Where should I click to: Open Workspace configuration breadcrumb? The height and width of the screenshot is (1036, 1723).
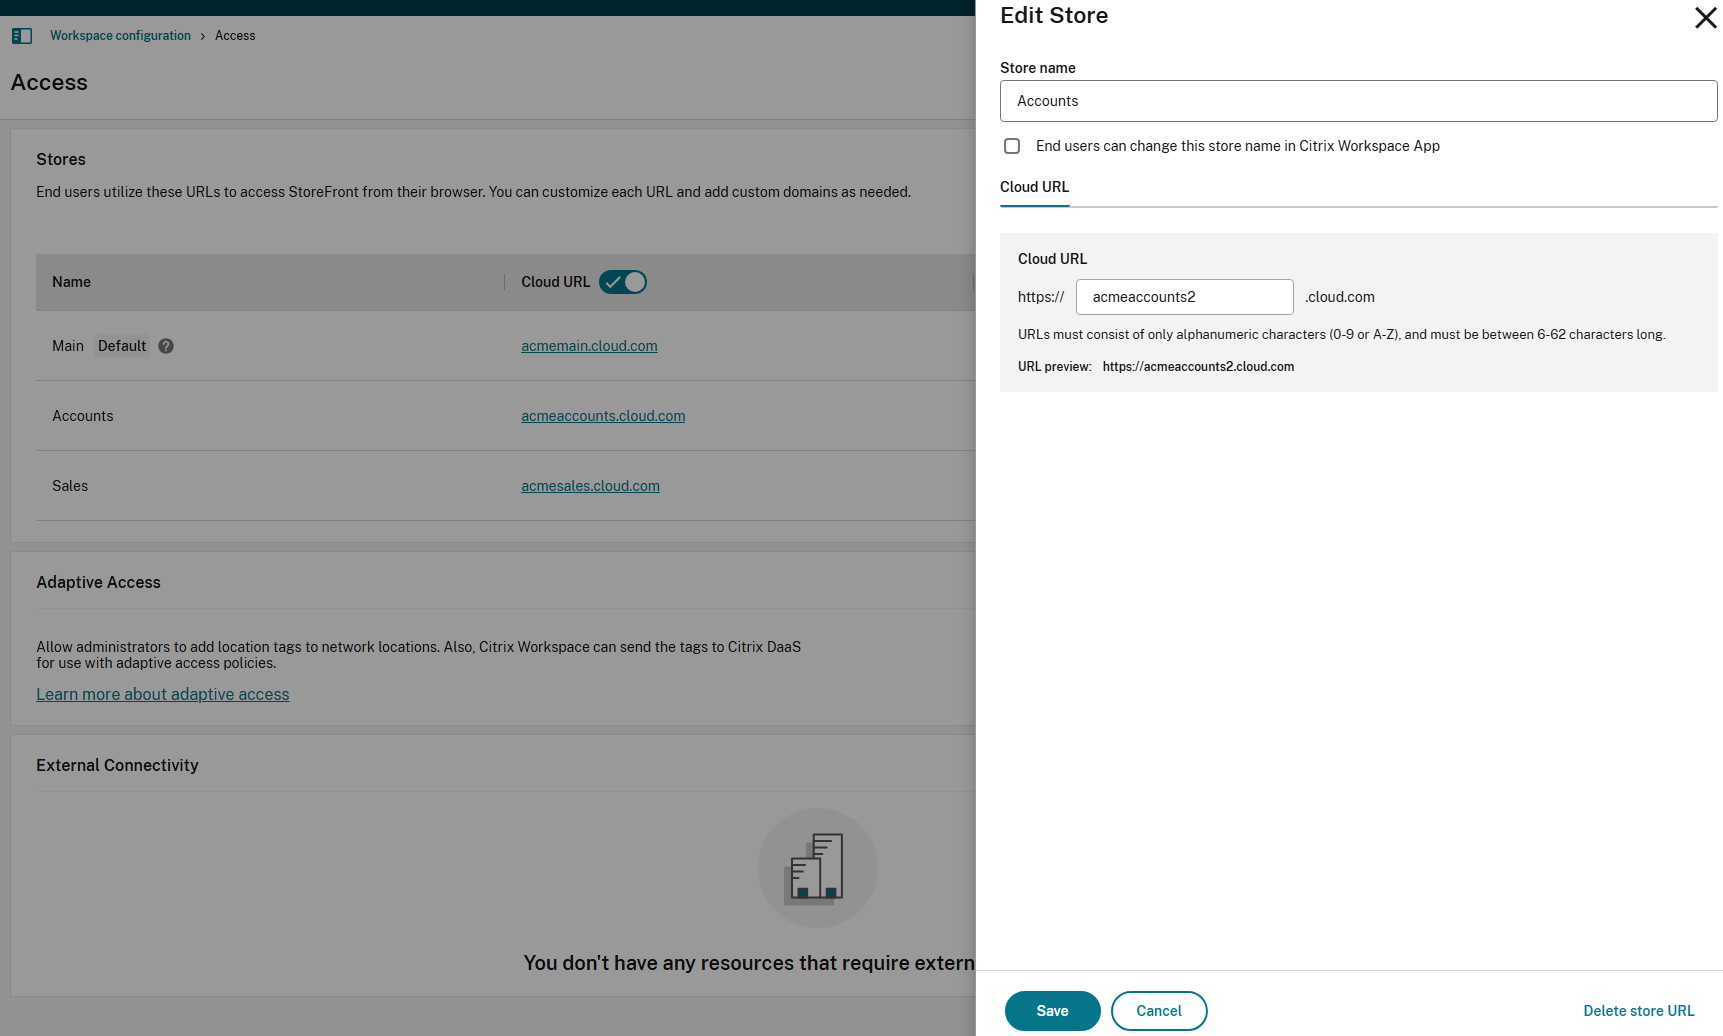pyautogui.click(x=120, y=36)
